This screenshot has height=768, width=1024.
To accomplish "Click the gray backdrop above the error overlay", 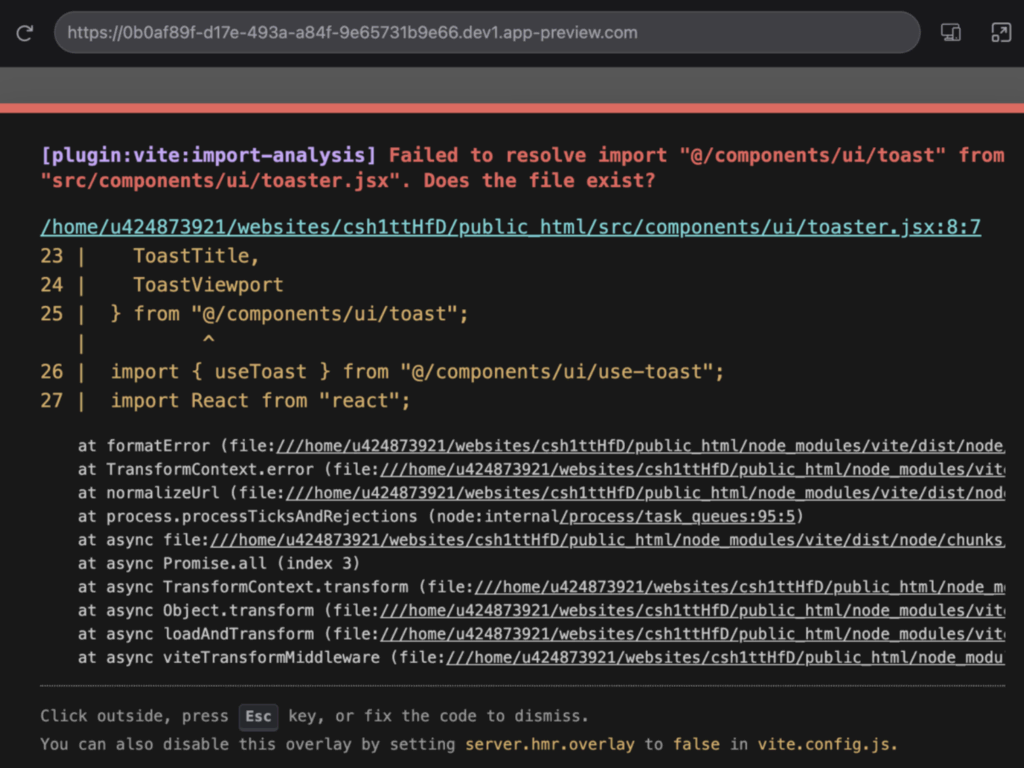I will coord(512,84).
